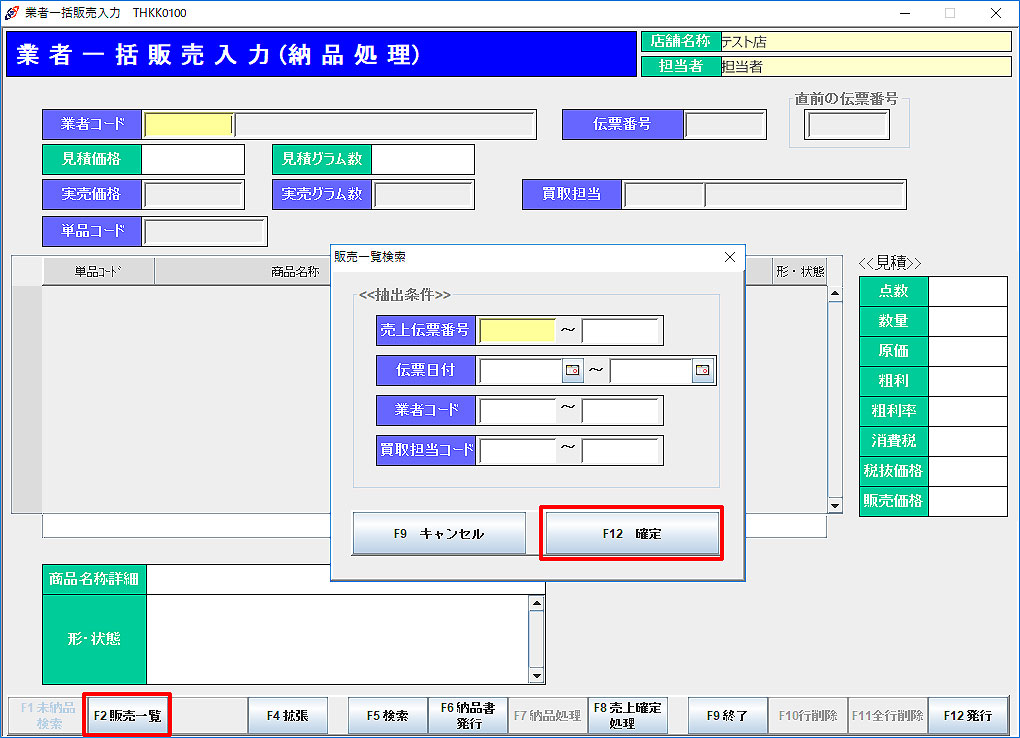
Task: Select the 買取担当コード end range field
Action: 621,451
